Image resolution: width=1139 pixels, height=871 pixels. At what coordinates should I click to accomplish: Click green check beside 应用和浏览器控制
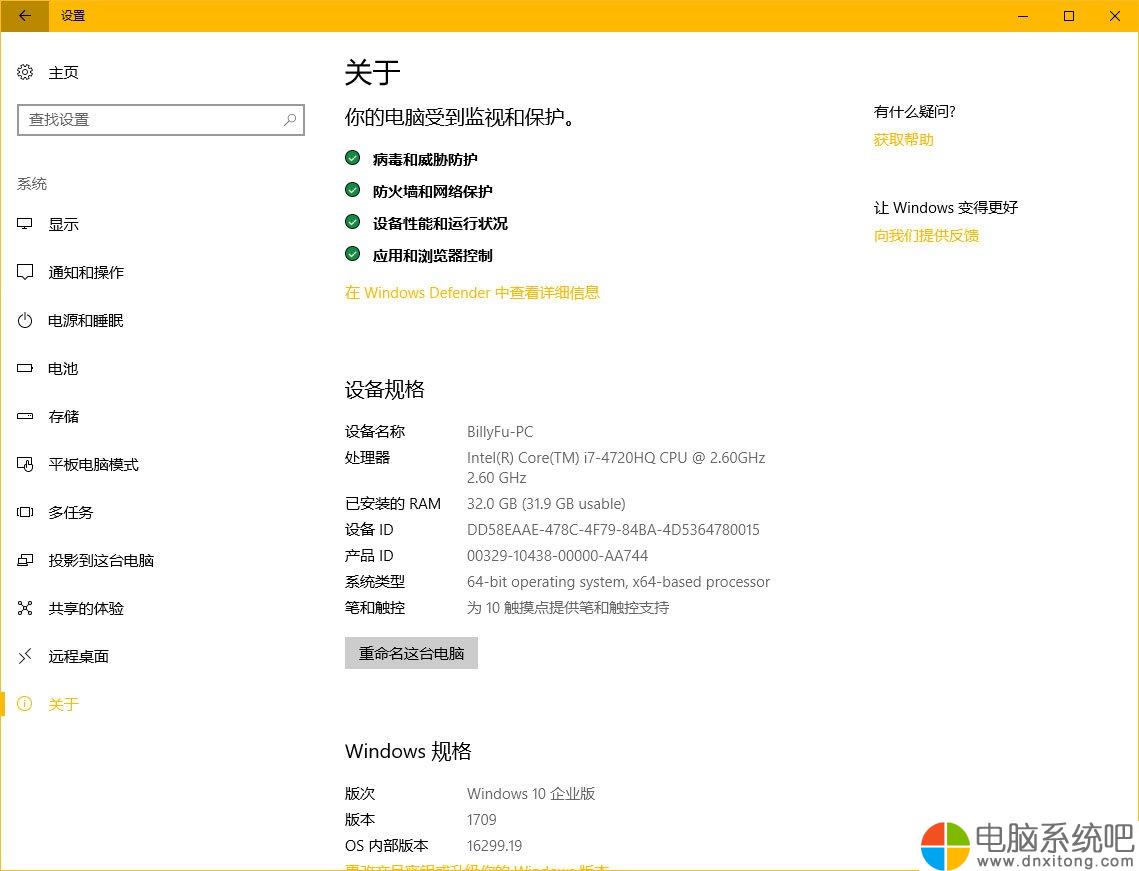click(352, 254)
